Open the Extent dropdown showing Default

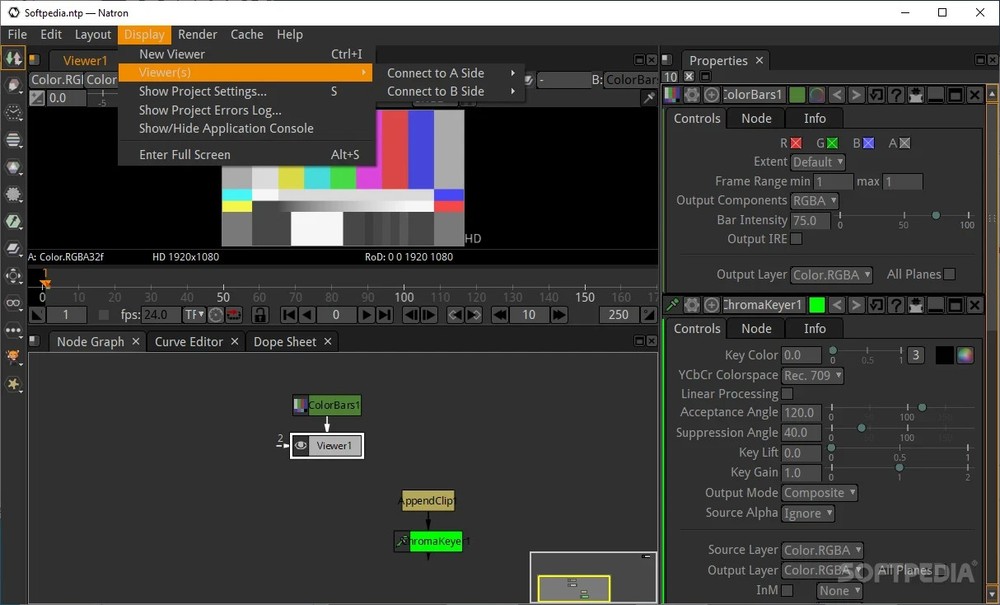(817, 162)
